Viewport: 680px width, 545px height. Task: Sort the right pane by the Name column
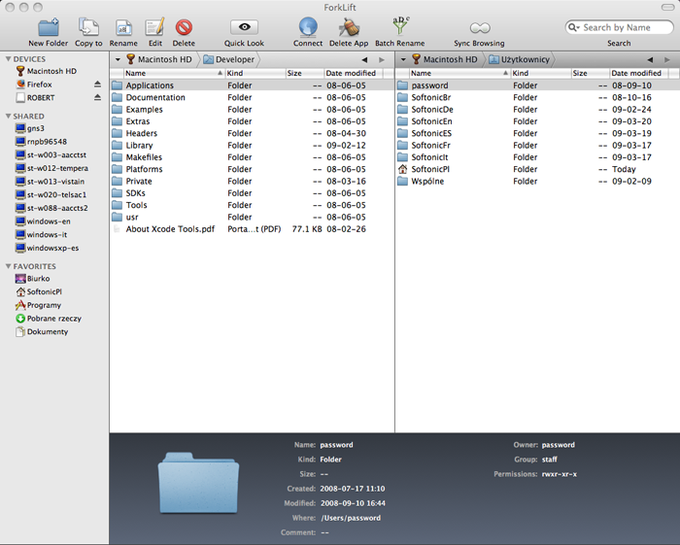pos(459,73)
